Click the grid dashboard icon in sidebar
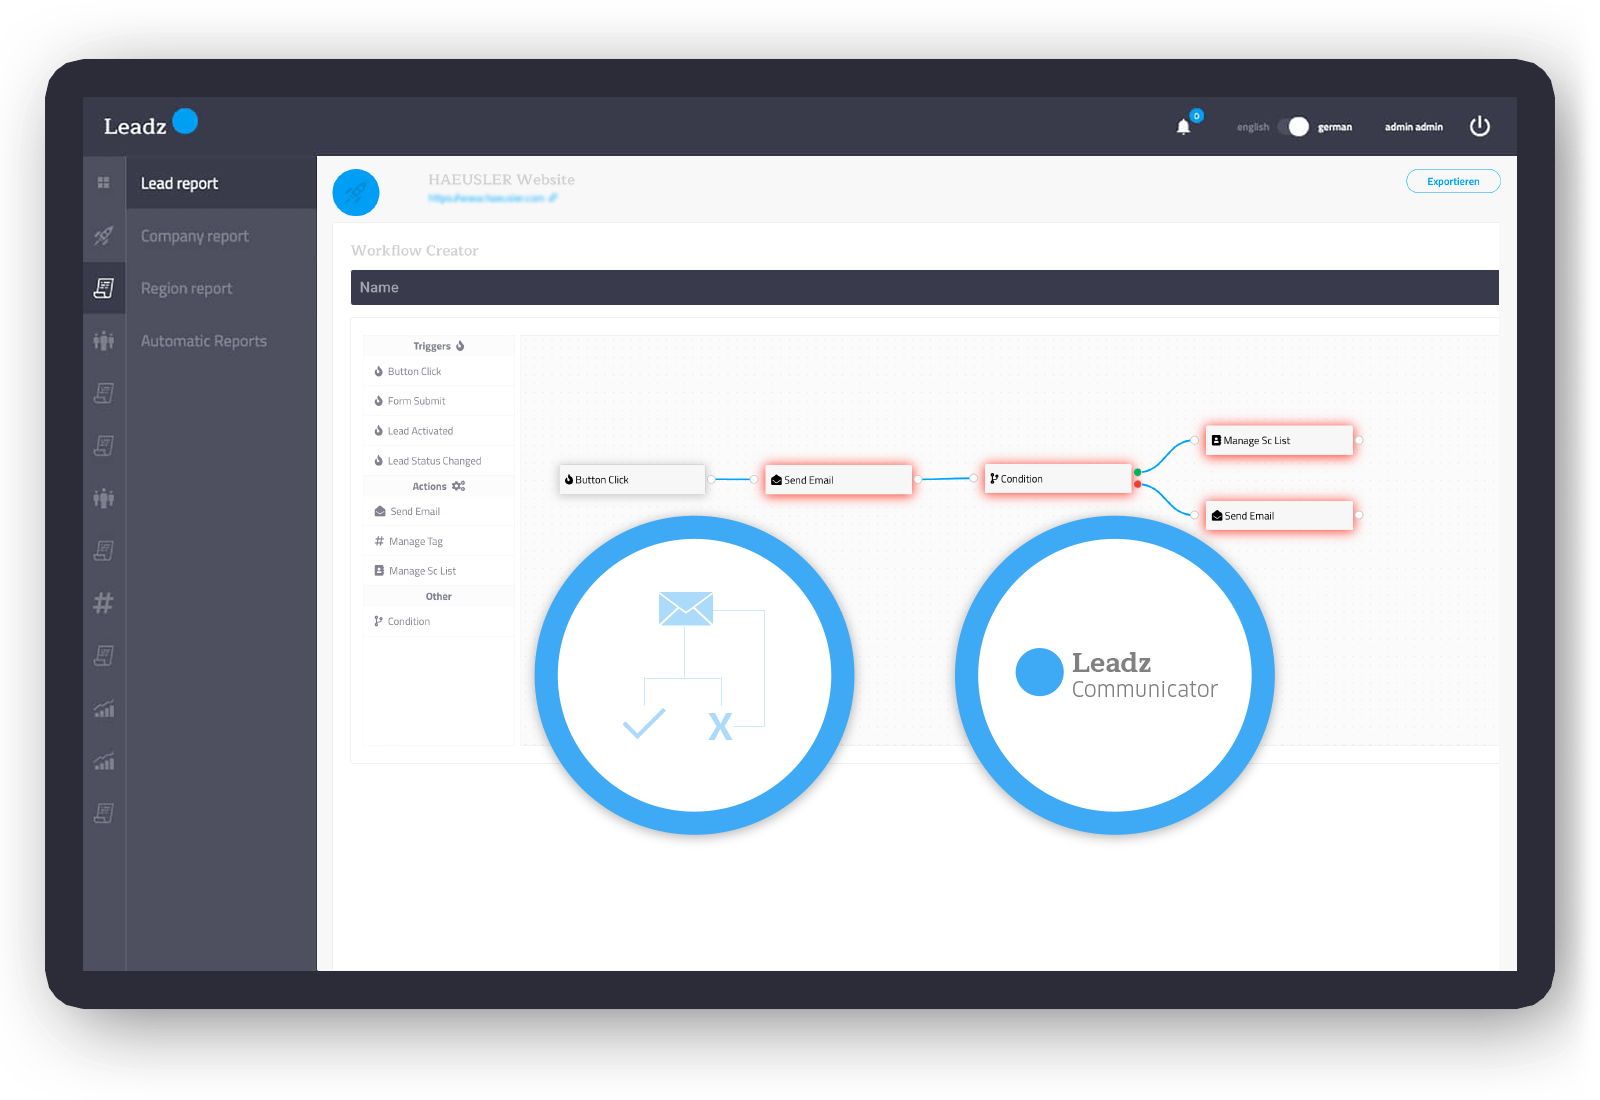Screen dimensions: 1600x1100 click(103, 183)
